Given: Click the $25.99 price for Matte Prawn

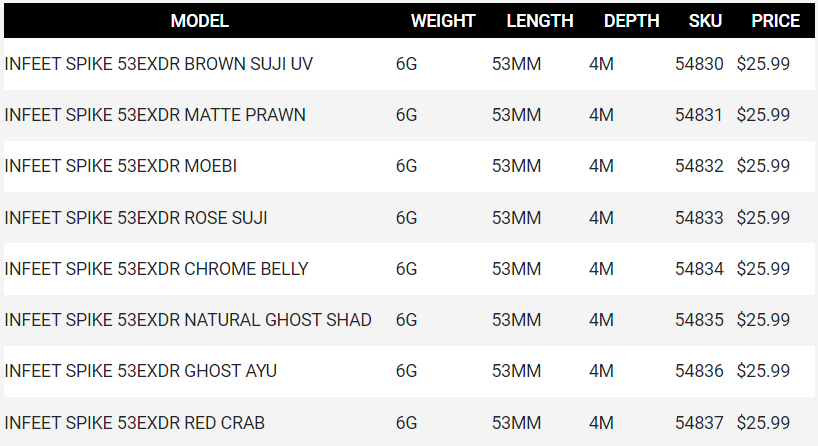Looking at the screenshot, I should pyautogui.click(x=763, y=115).
